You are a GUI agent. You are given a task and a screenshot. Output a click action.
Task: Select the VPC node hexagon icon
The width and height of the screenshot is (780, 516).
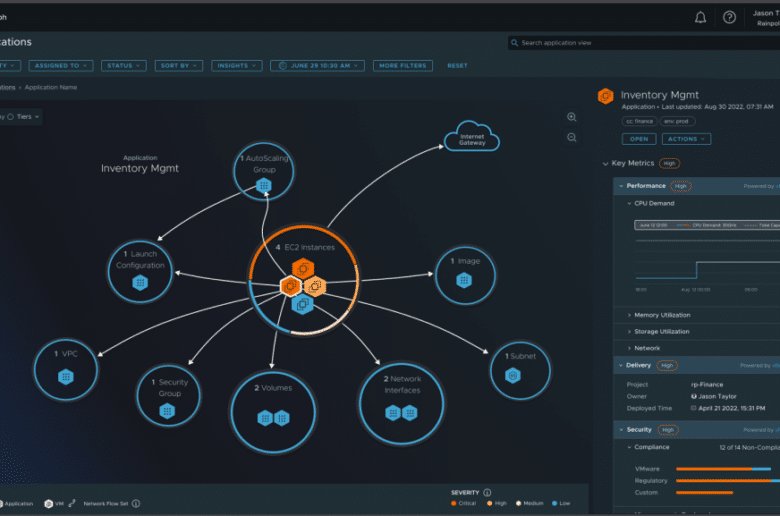coord(66,377)
